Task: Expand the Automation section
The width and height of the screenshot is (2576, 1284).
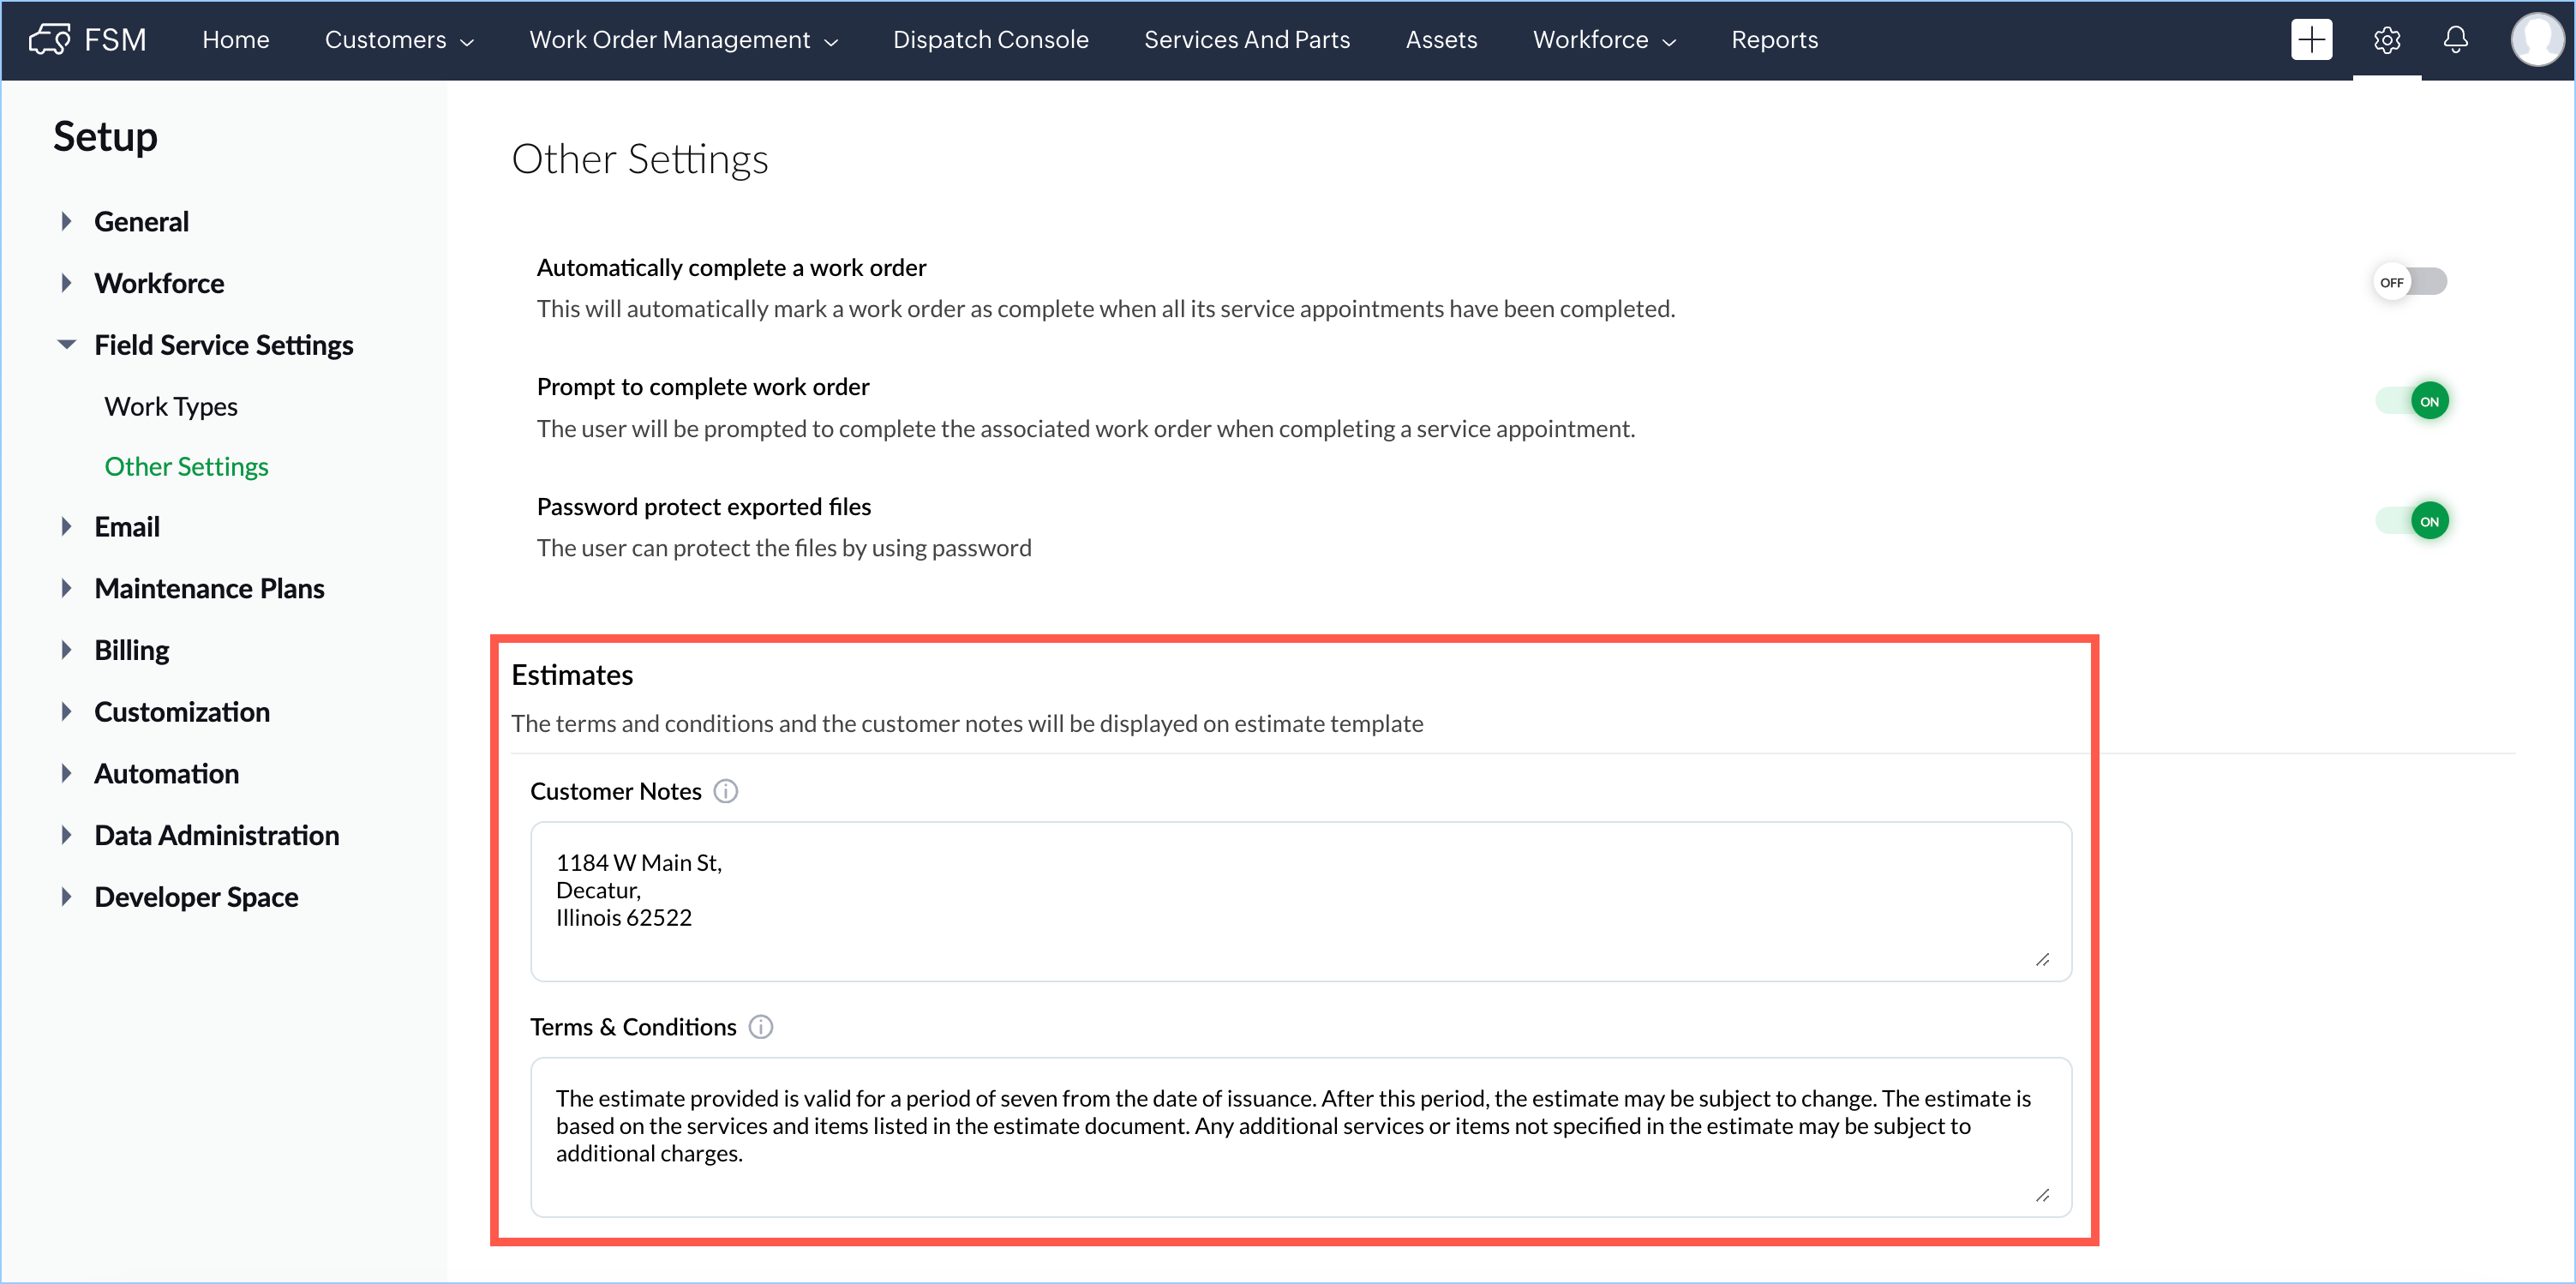Action: pos(66,774)
